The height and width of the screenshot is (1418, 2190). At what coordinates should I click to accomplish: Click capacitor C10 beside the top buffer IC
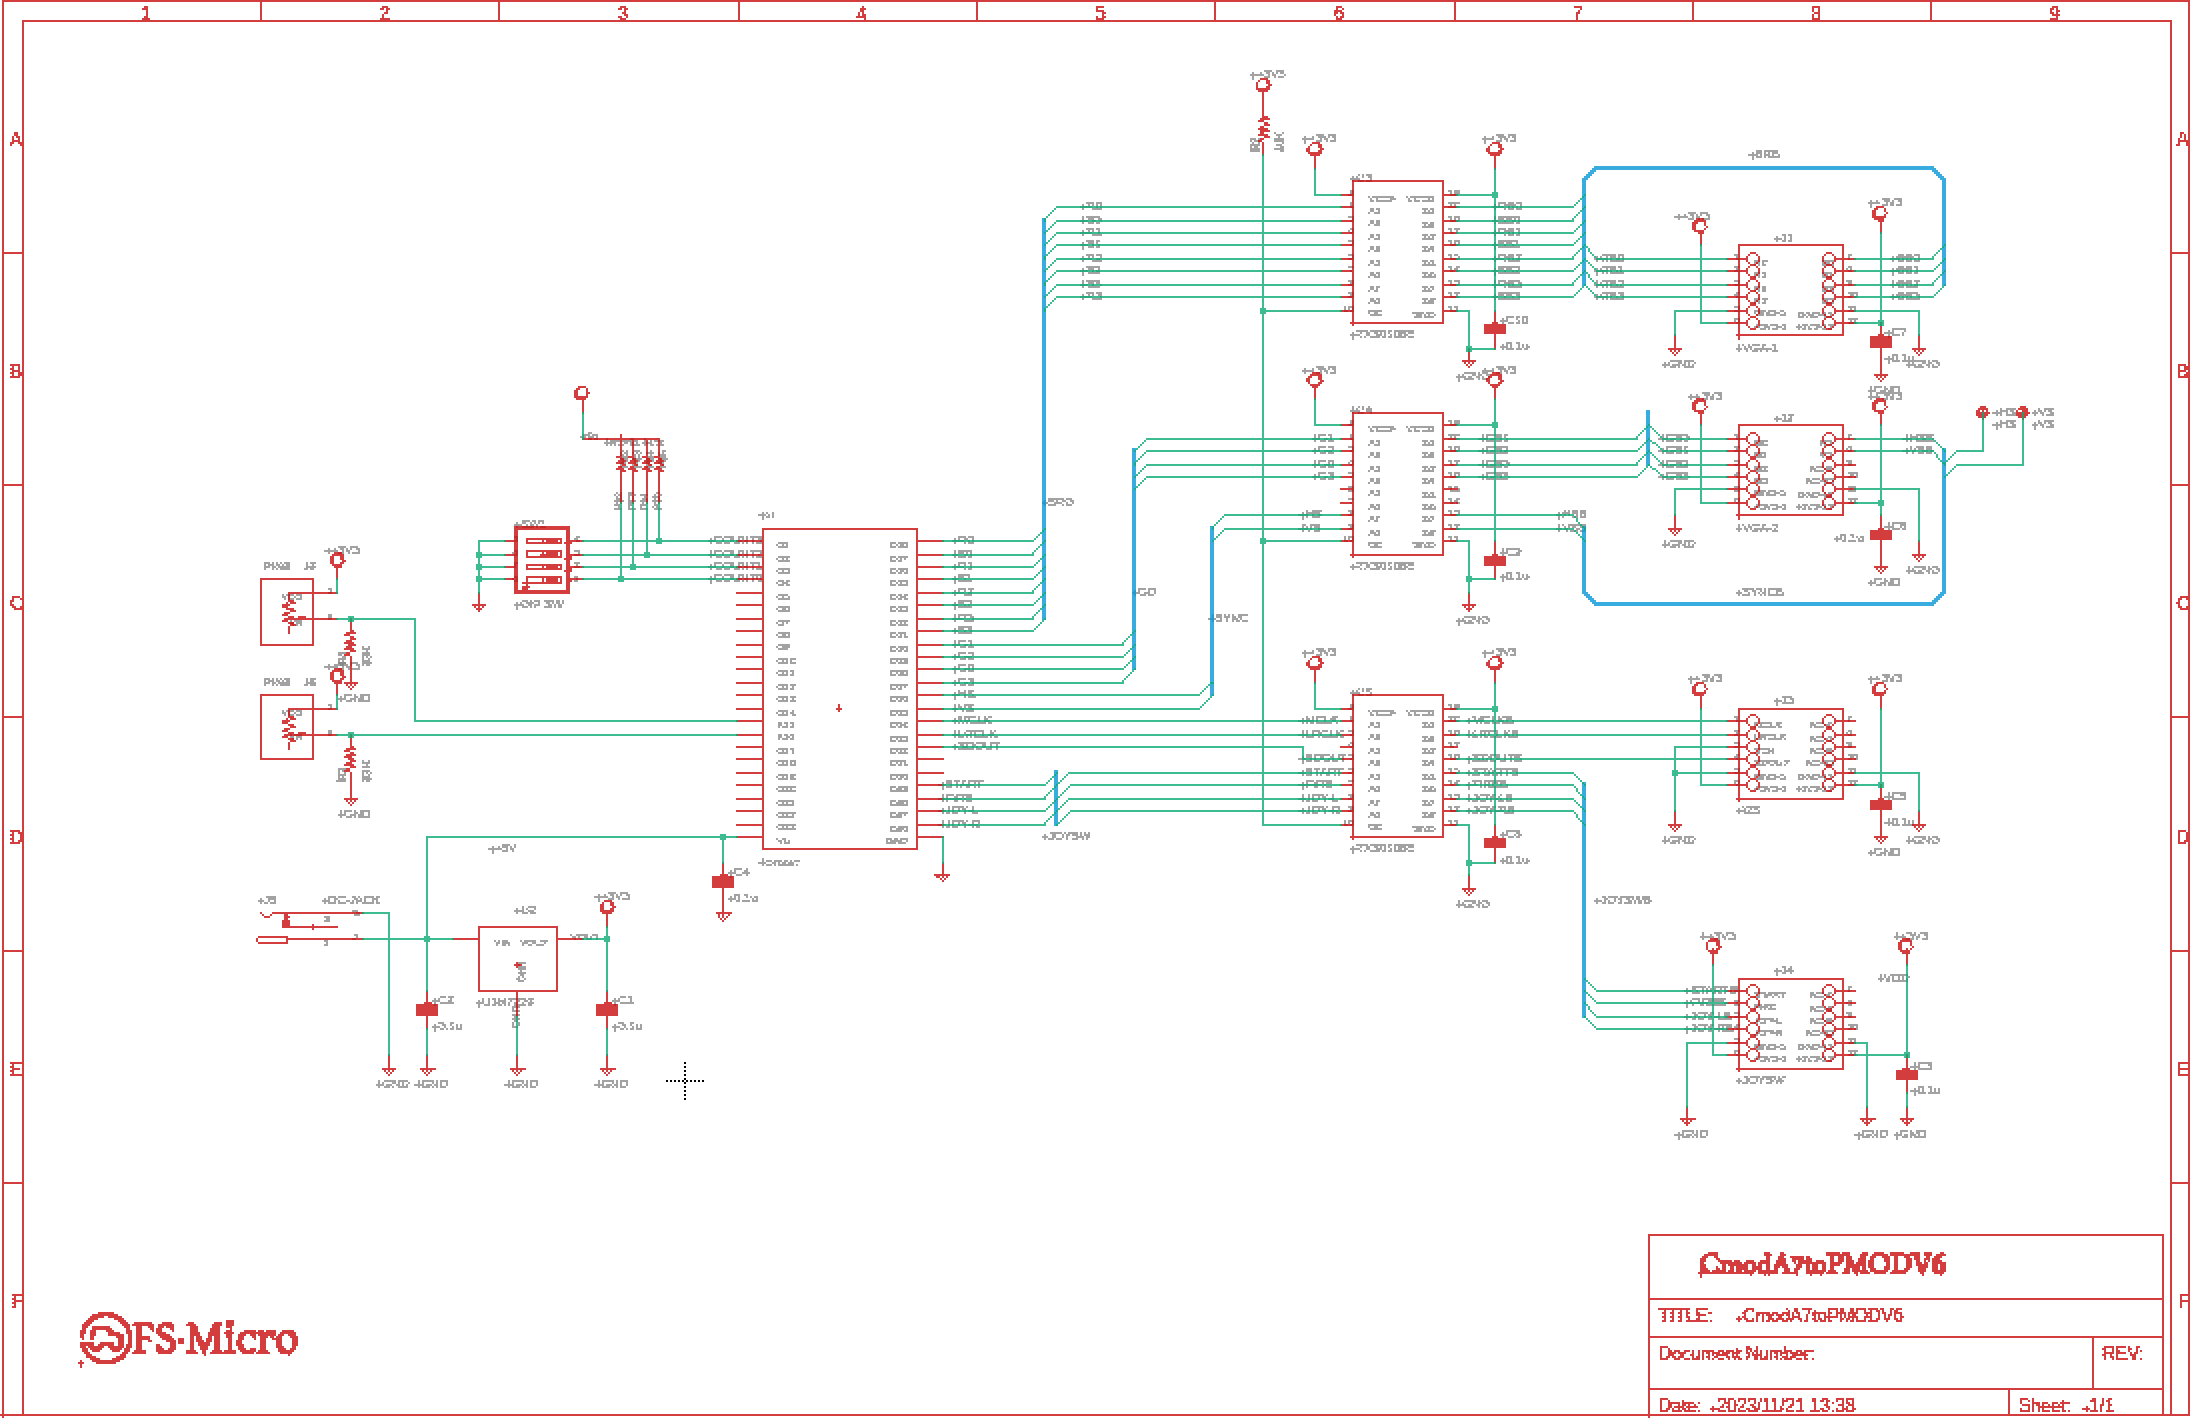1494,328
